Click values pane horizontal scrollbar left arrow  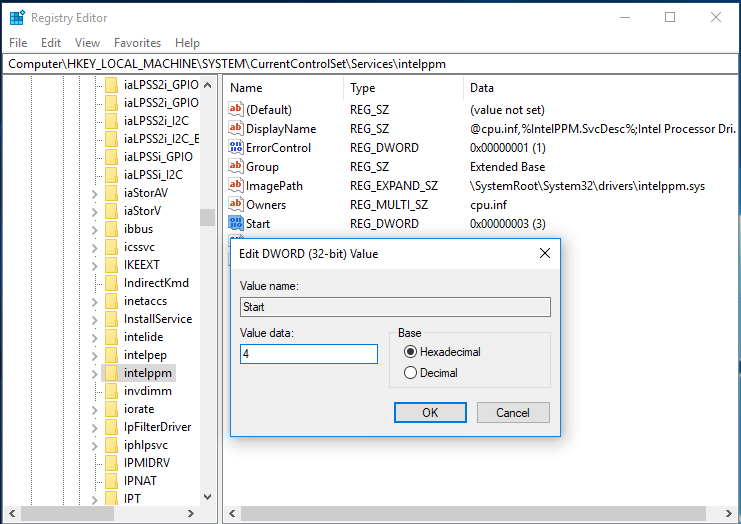click(232, 513)
